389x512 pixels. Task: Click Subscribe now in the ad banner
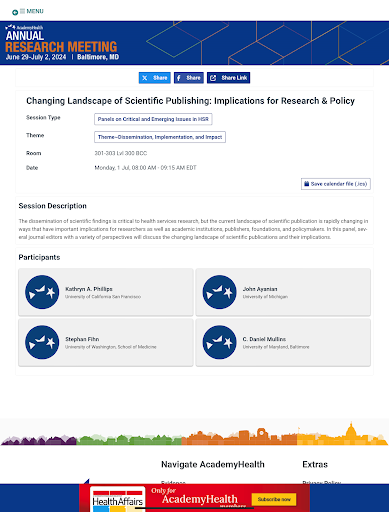[x=274, y=499]
